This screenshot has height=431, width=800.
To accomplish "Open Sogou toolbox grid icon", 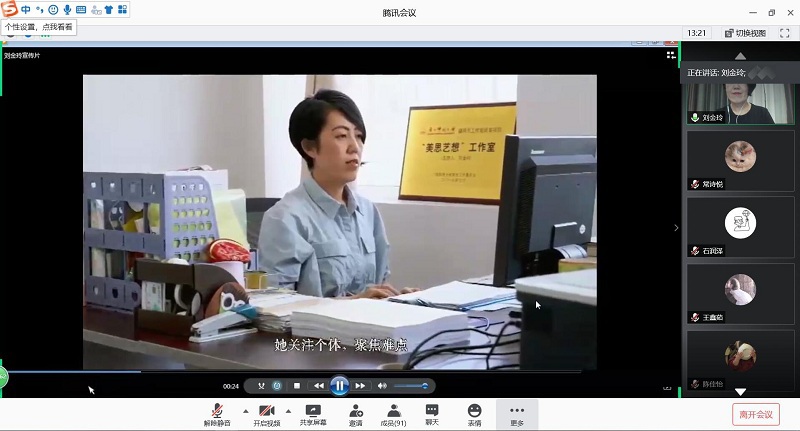I will 122,9.
